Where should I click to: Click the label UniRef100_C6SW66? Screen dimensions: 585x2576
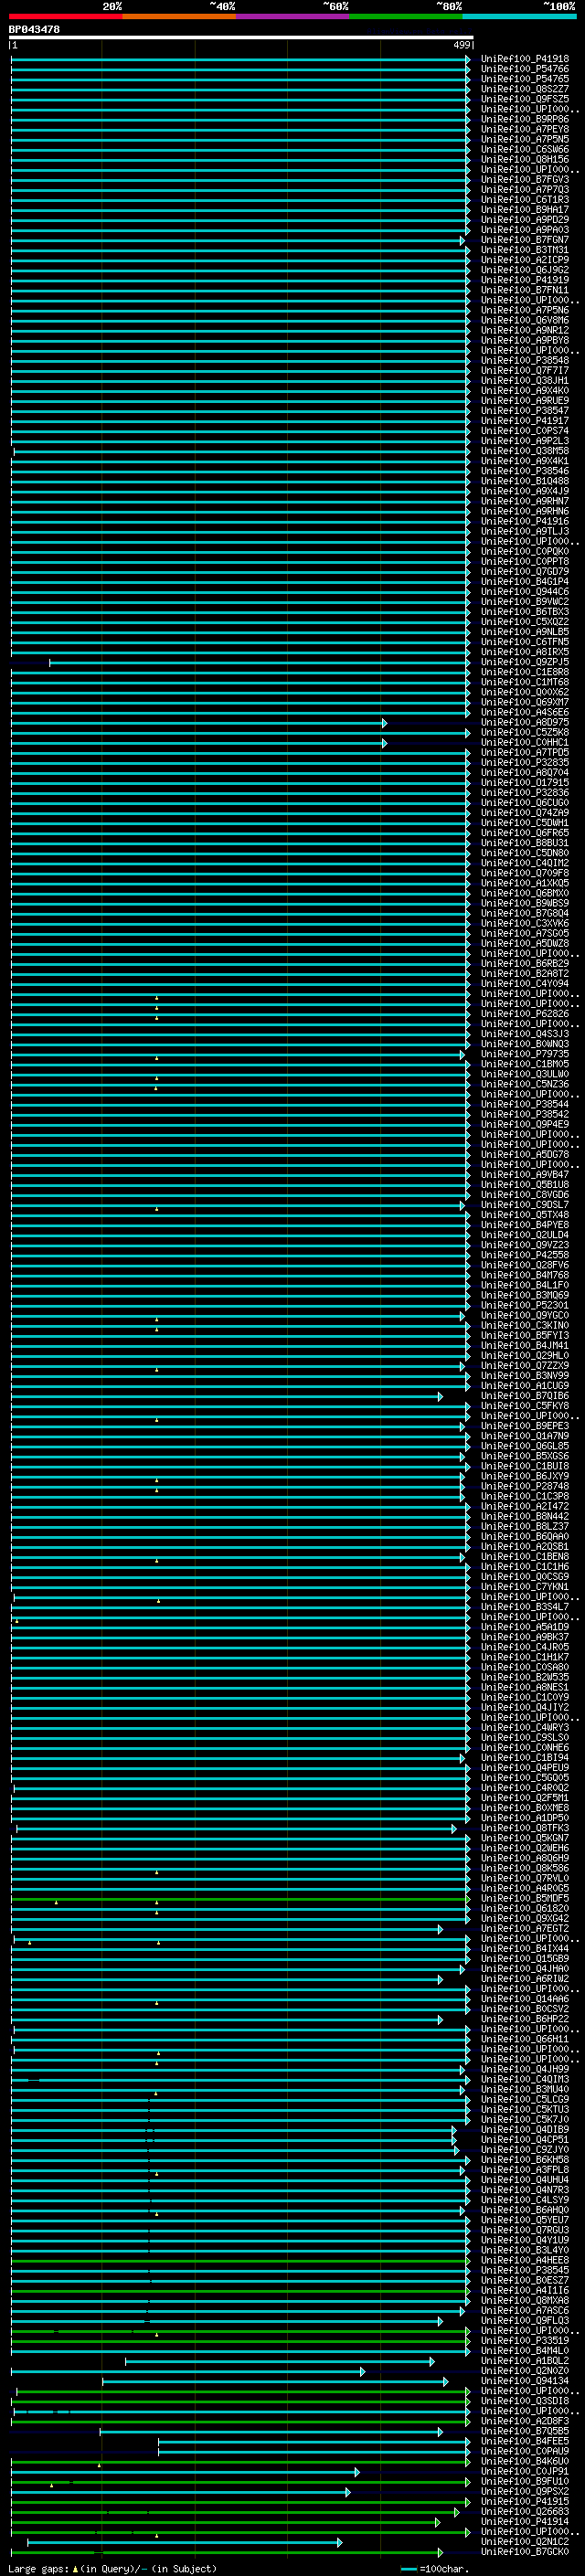tap(525, 149)
